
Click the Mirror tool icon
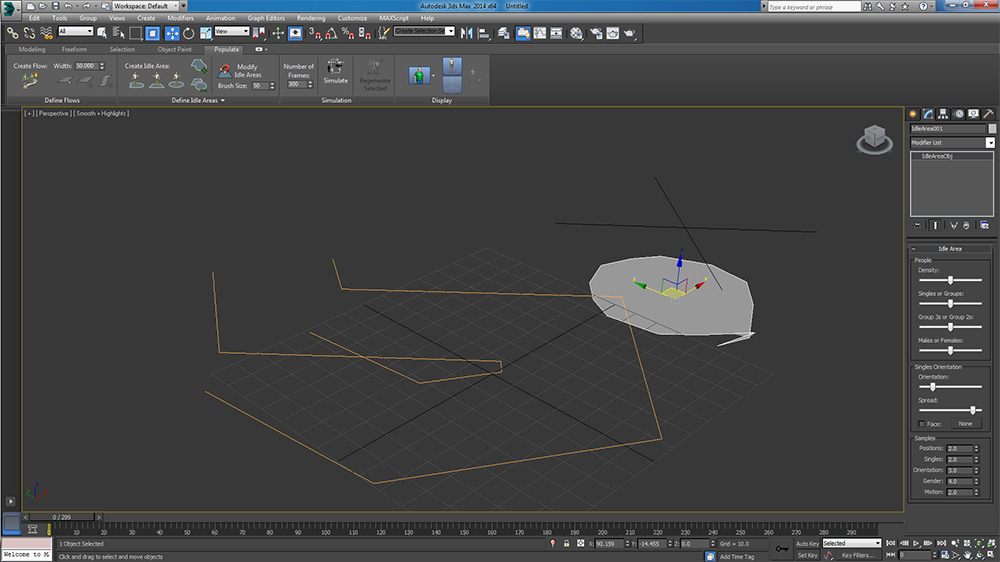point(467,33)
